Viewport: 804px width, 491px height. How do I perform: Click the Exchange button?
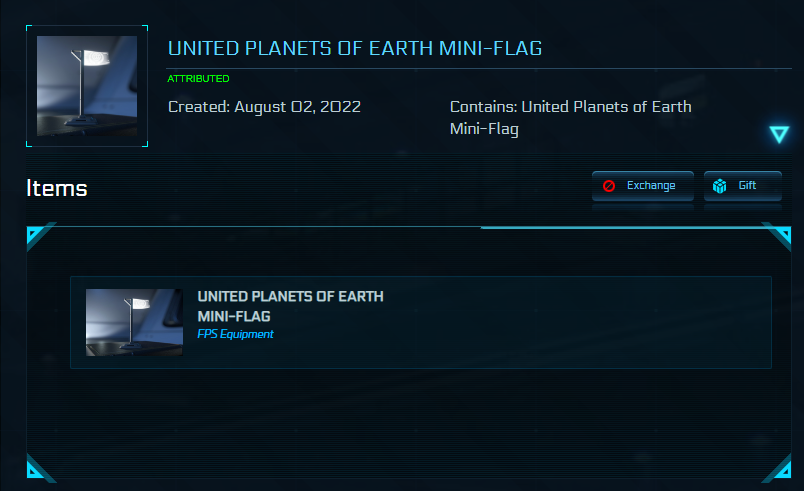click(x=641, y=186)
